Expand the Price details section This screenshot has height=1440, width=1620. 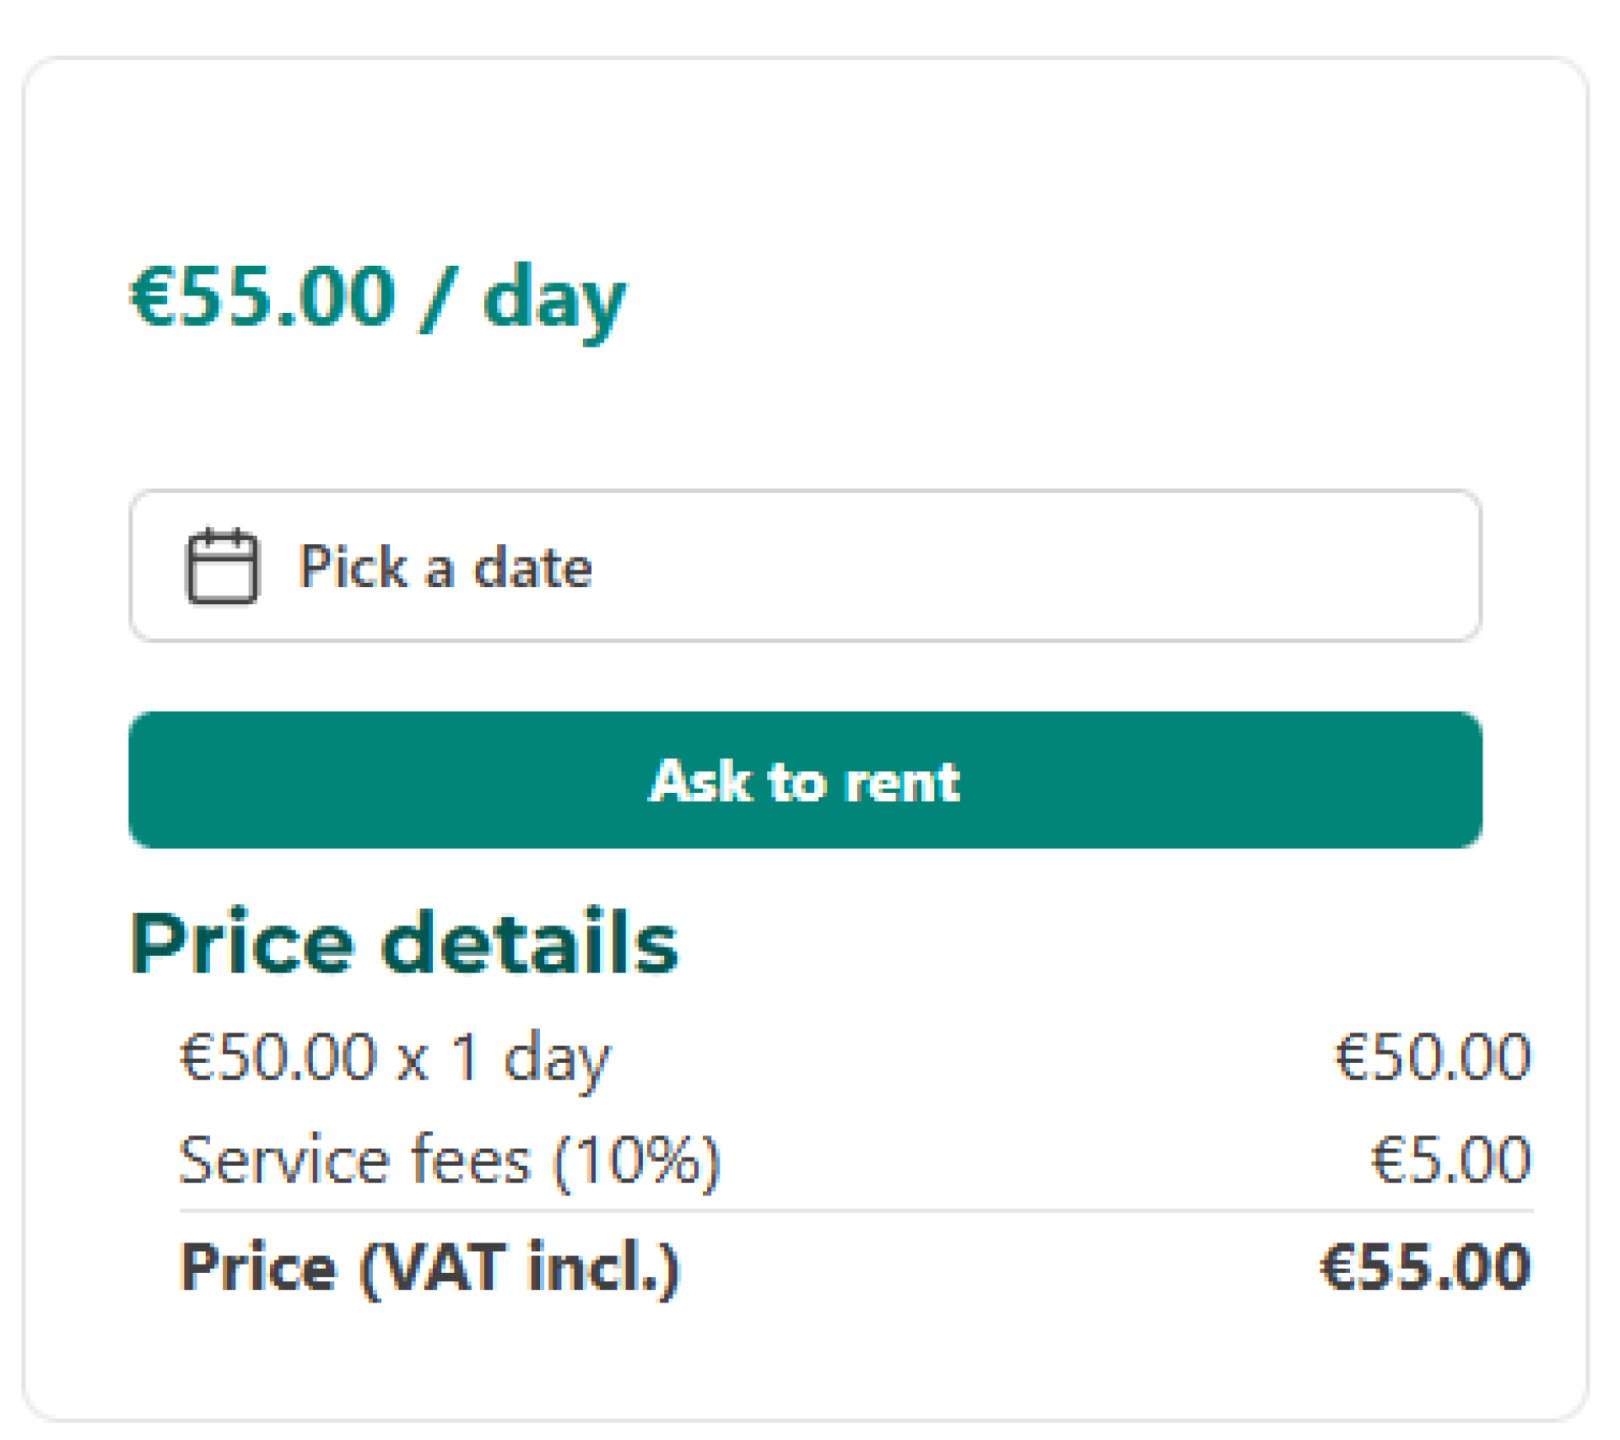tap(407, 941)
